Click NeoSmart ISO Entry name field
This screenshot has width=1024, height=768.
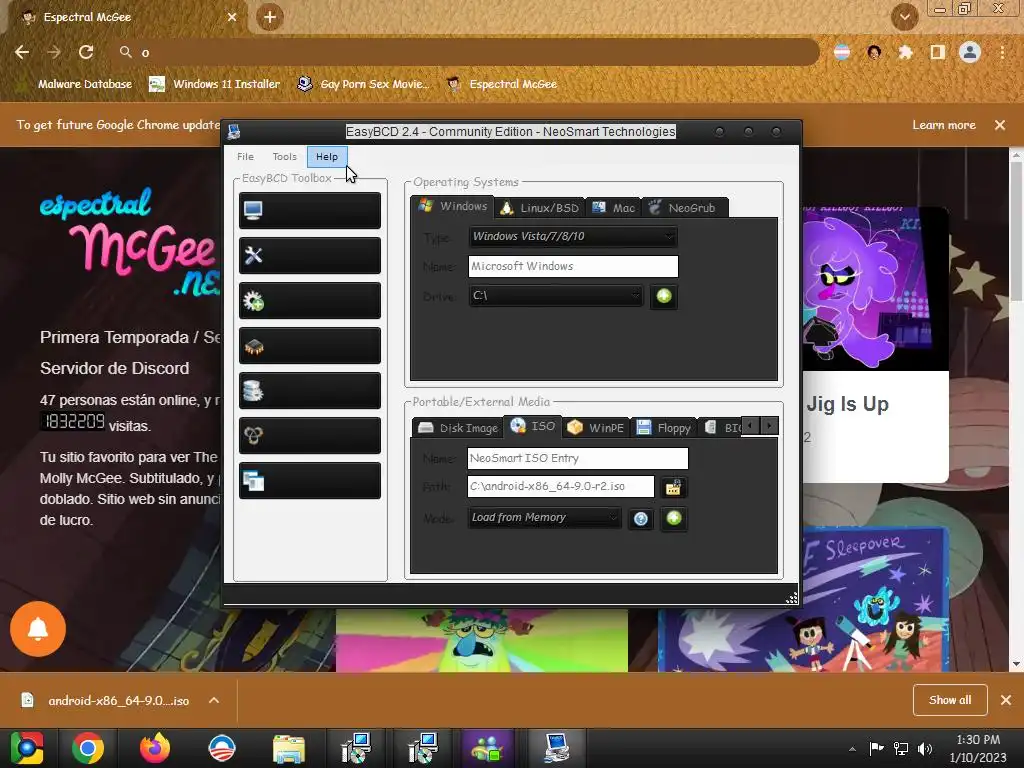click(x=578, y=458)
